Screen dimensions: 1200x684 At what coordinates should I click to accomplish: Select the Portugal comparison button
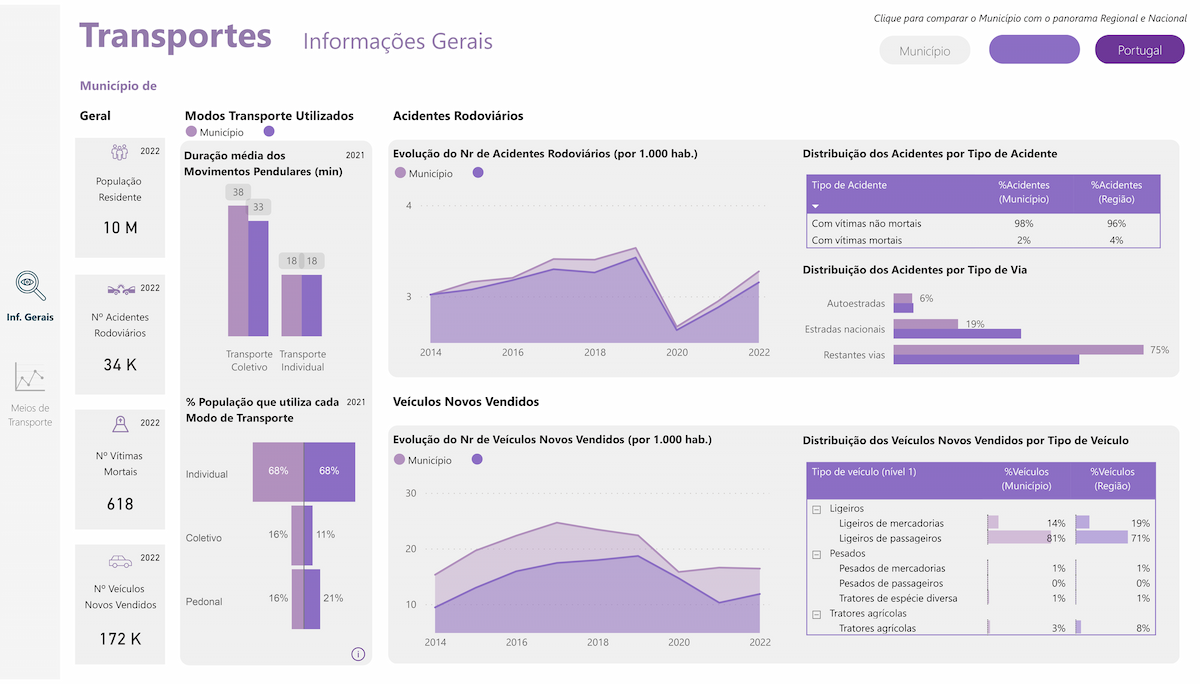point(1140,50)
